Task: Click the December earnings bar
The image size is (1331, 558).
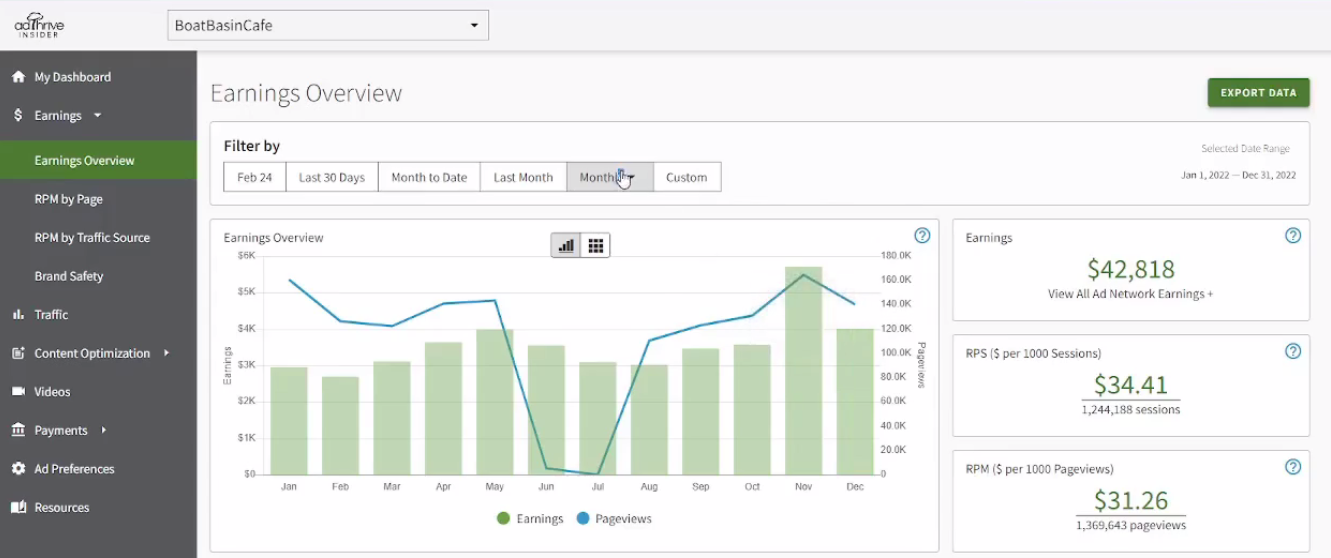Action: tap(855, 402)
